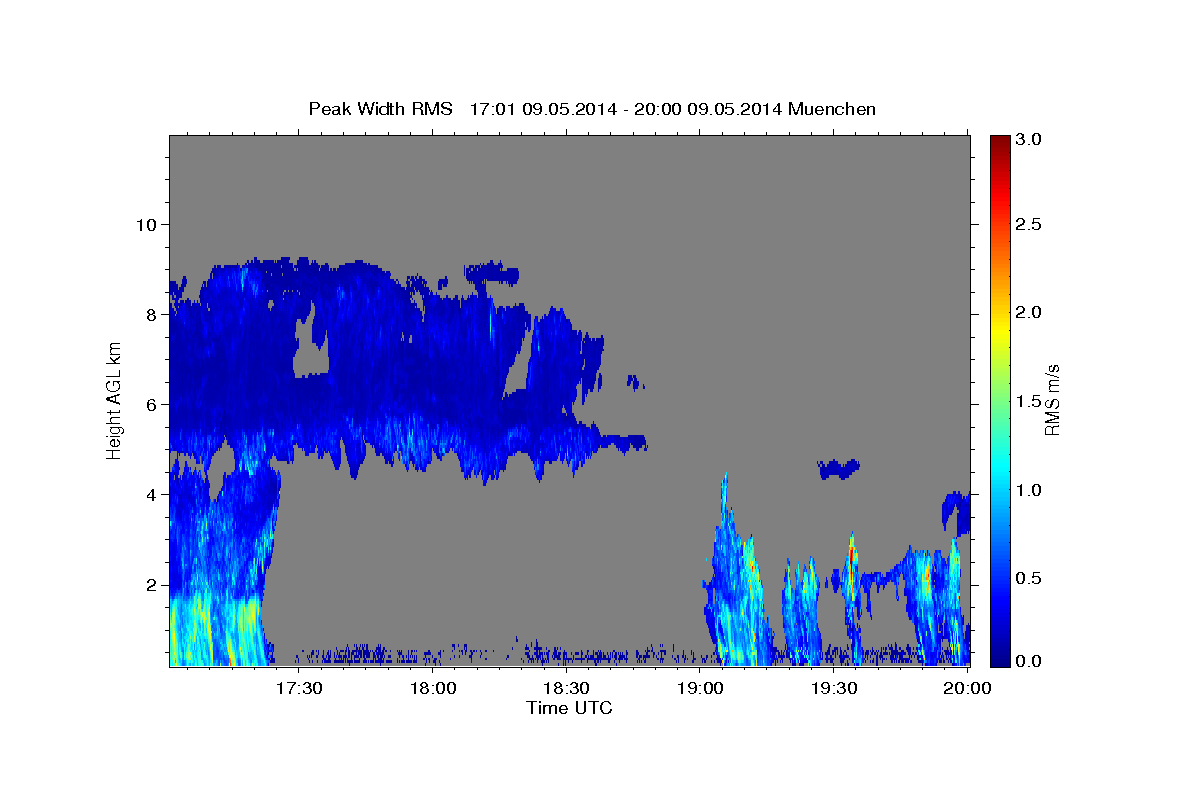Viewport: 1200px width, 800px height.
Task: Click the 18:30 time tick label
Action: click(566, 689)
